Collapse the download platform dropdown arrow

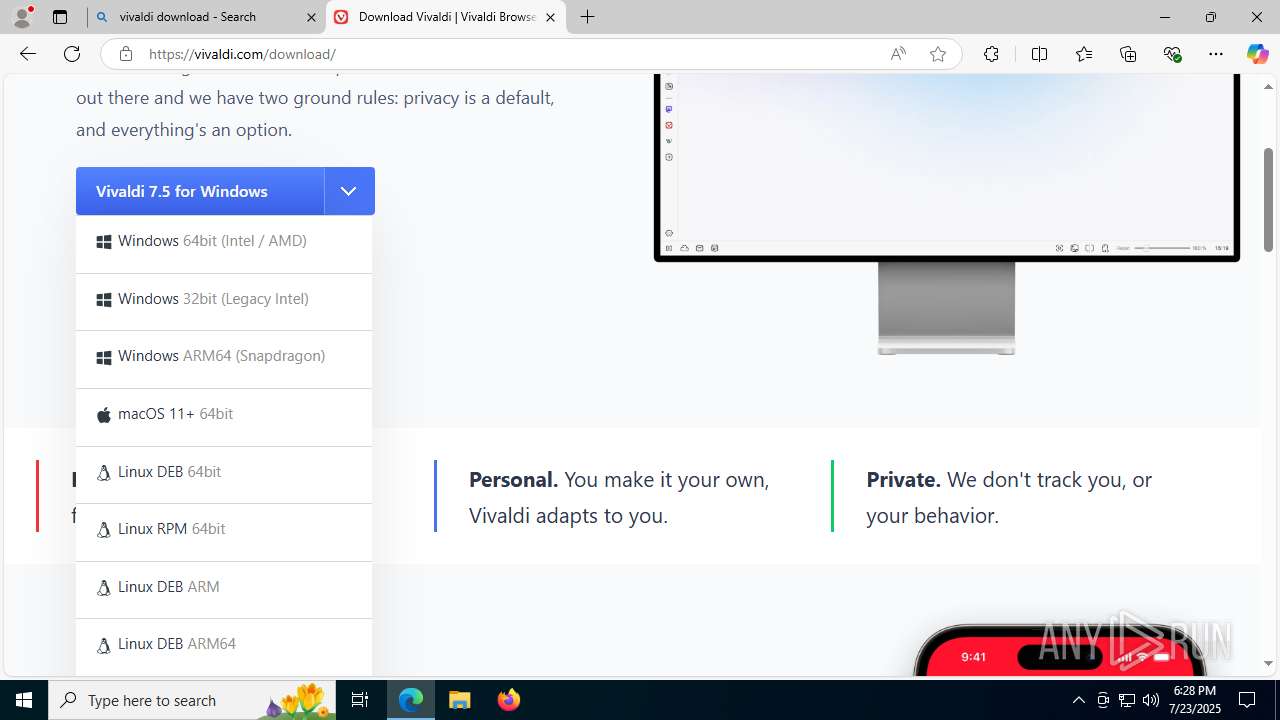pyautogui.click(x=349, y=191)
